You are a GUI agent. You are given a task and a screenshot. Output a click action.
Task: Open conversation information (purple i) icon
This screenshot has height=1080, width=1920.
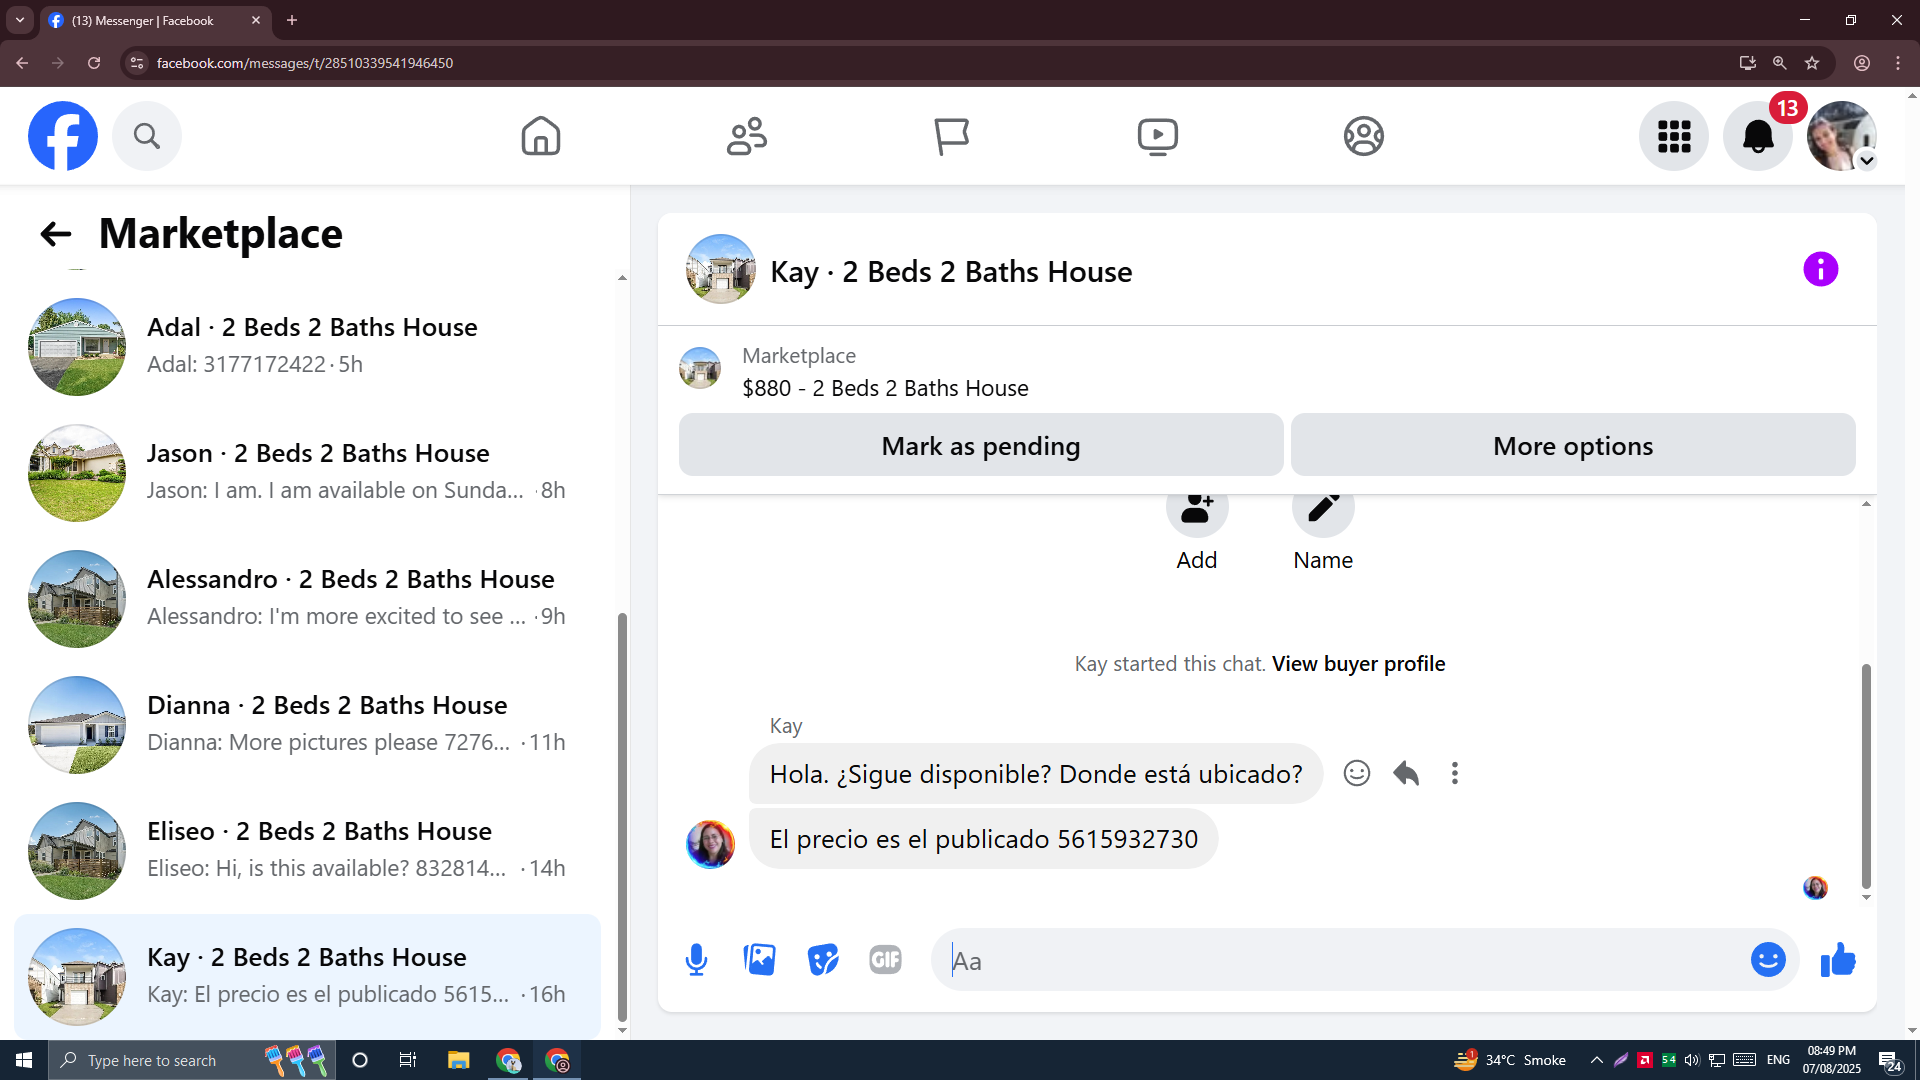pos(1821,269)
